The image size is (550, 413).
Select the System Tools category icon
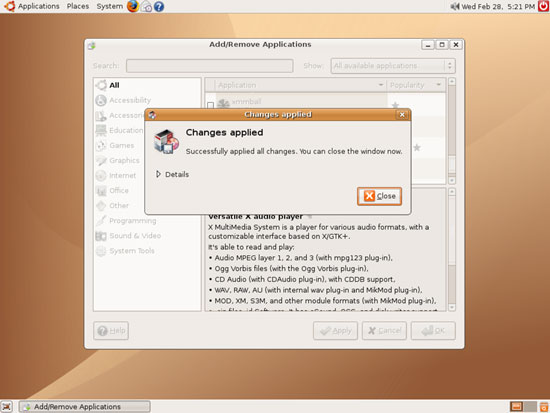101,251
